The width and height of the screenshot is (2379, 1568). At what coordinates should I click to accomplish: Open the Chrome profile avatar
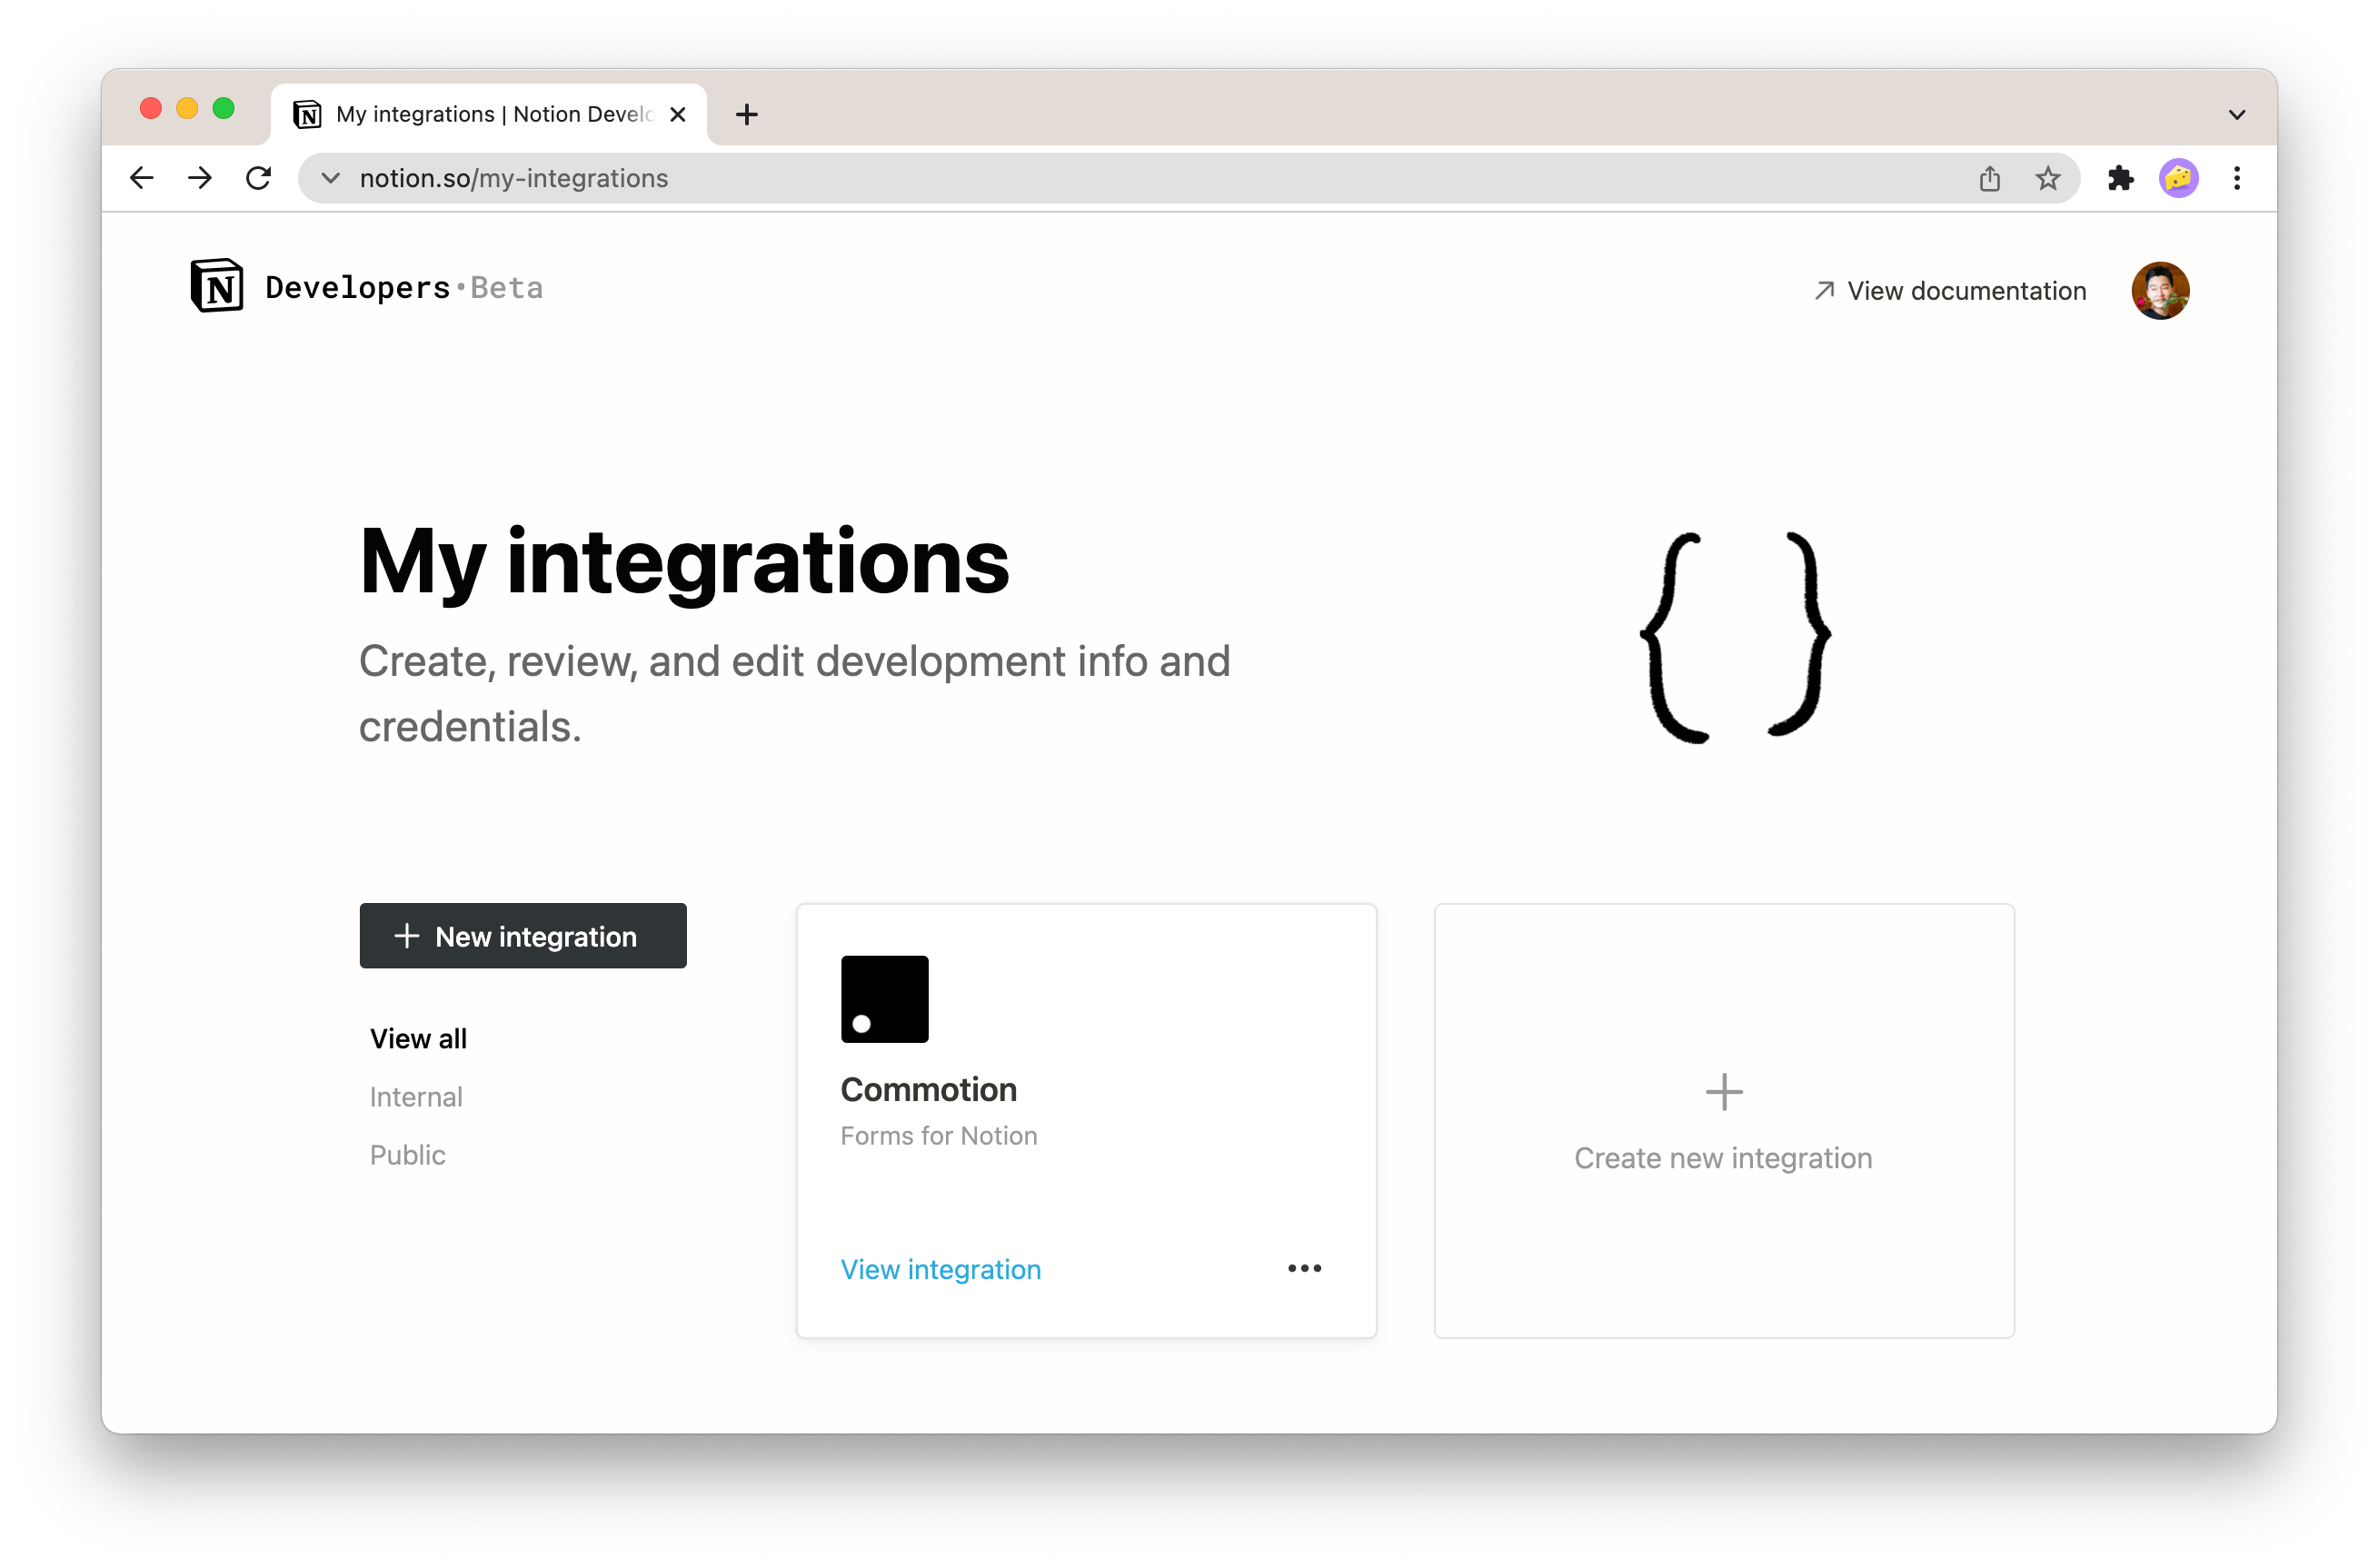point(2178,178)
